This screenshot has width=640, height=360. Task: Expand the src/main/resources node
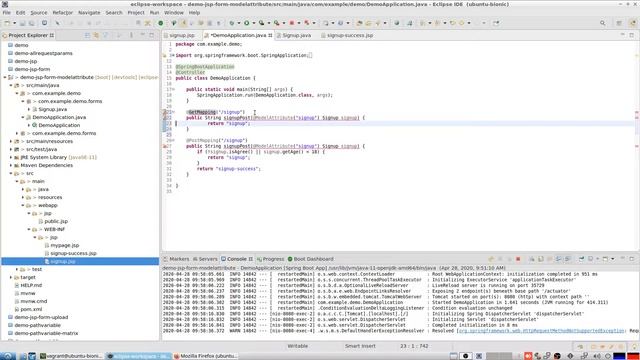(11, 141)
